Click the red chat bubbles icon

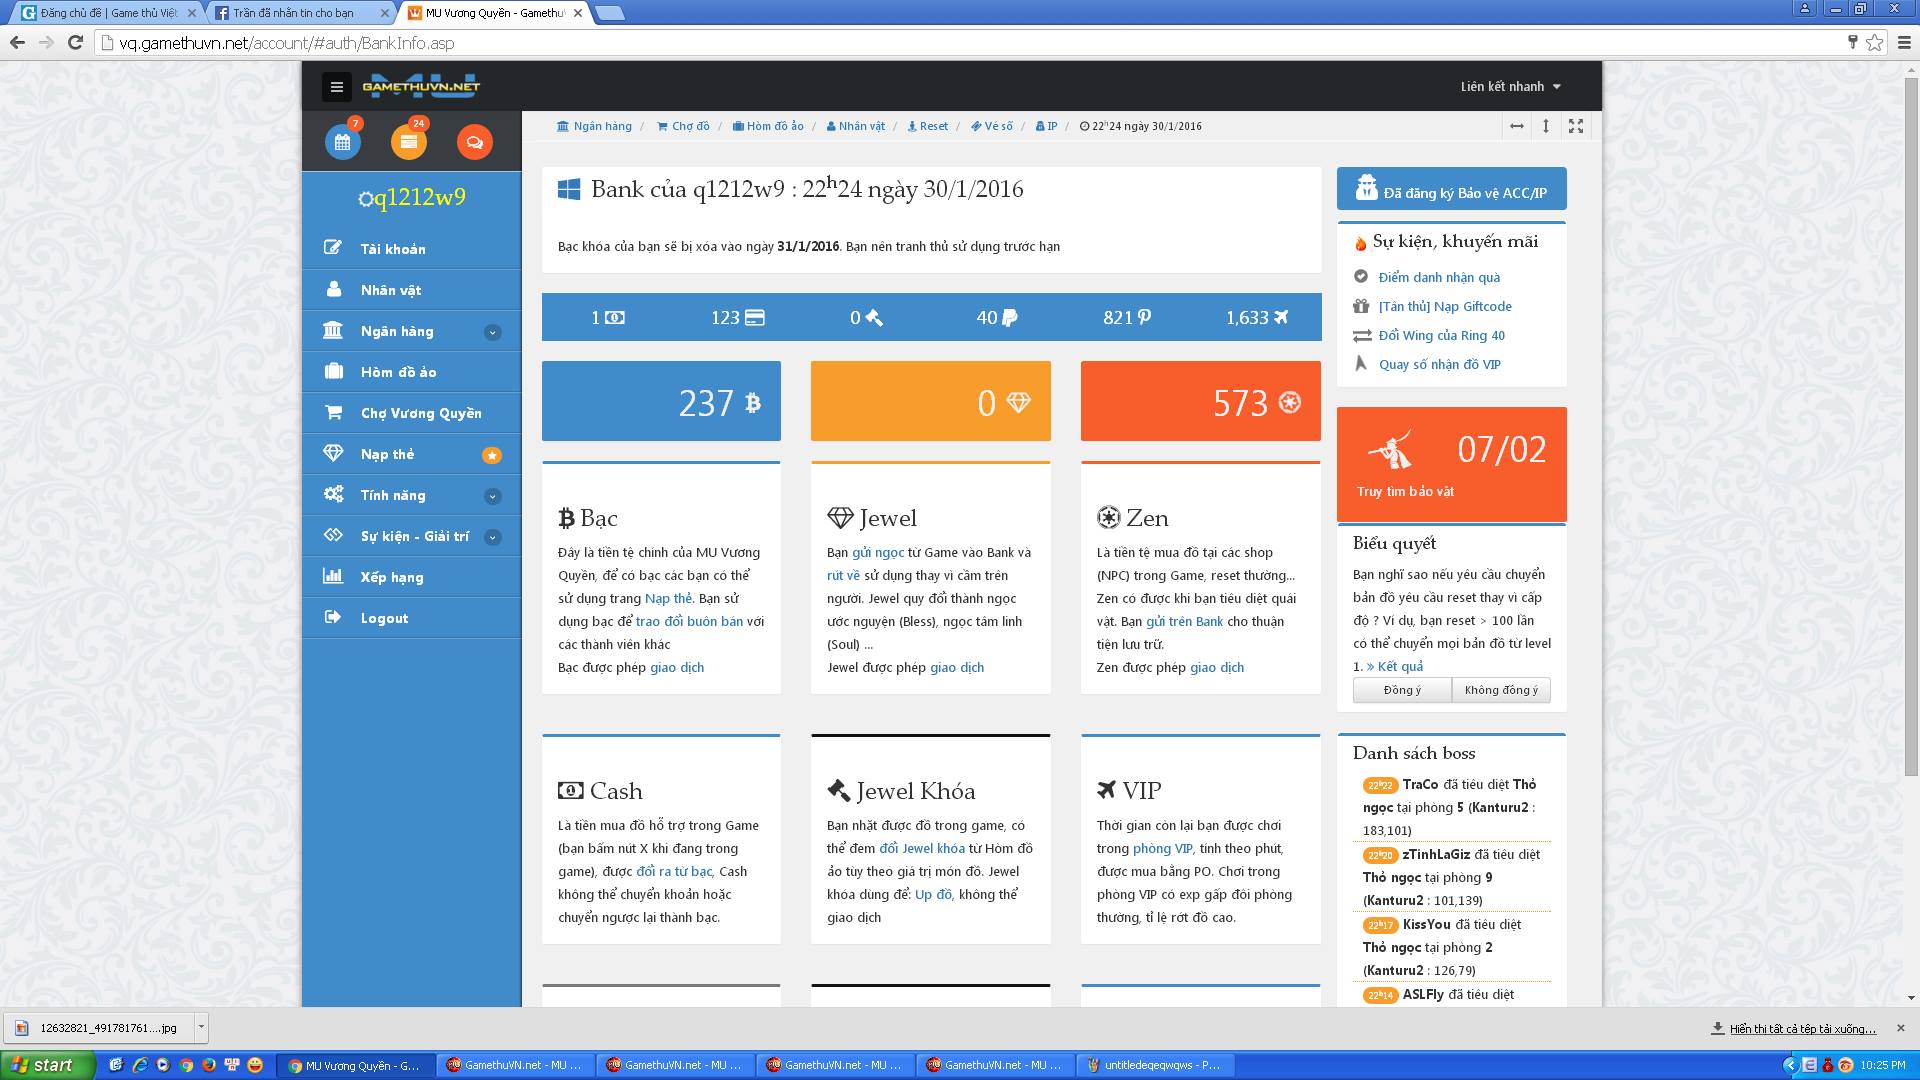pos(474,142)
